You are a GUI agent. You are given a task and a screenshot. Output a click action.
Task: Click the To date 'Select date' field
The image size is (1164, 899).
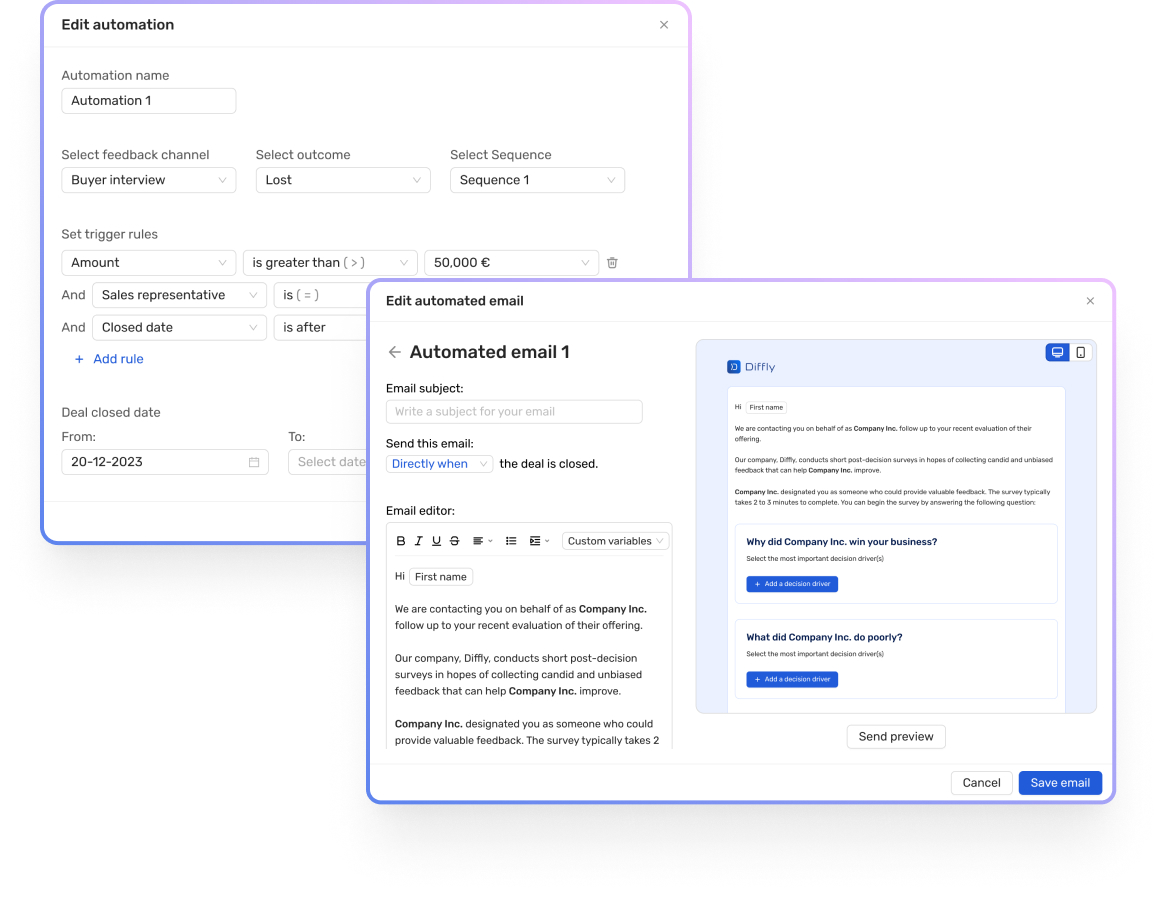click(x=328, y=462)
